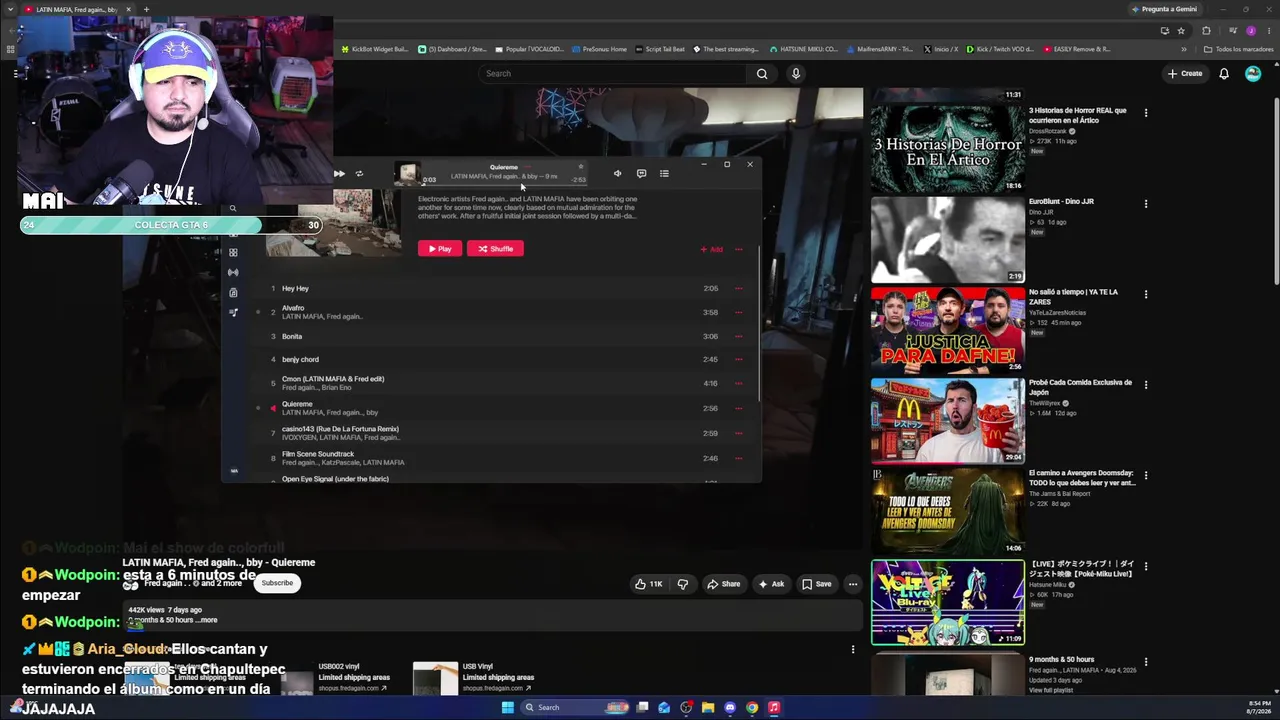1280x720 pixels.
Task: Bookmark this page with Chrome star
Action: [1181, 31]
